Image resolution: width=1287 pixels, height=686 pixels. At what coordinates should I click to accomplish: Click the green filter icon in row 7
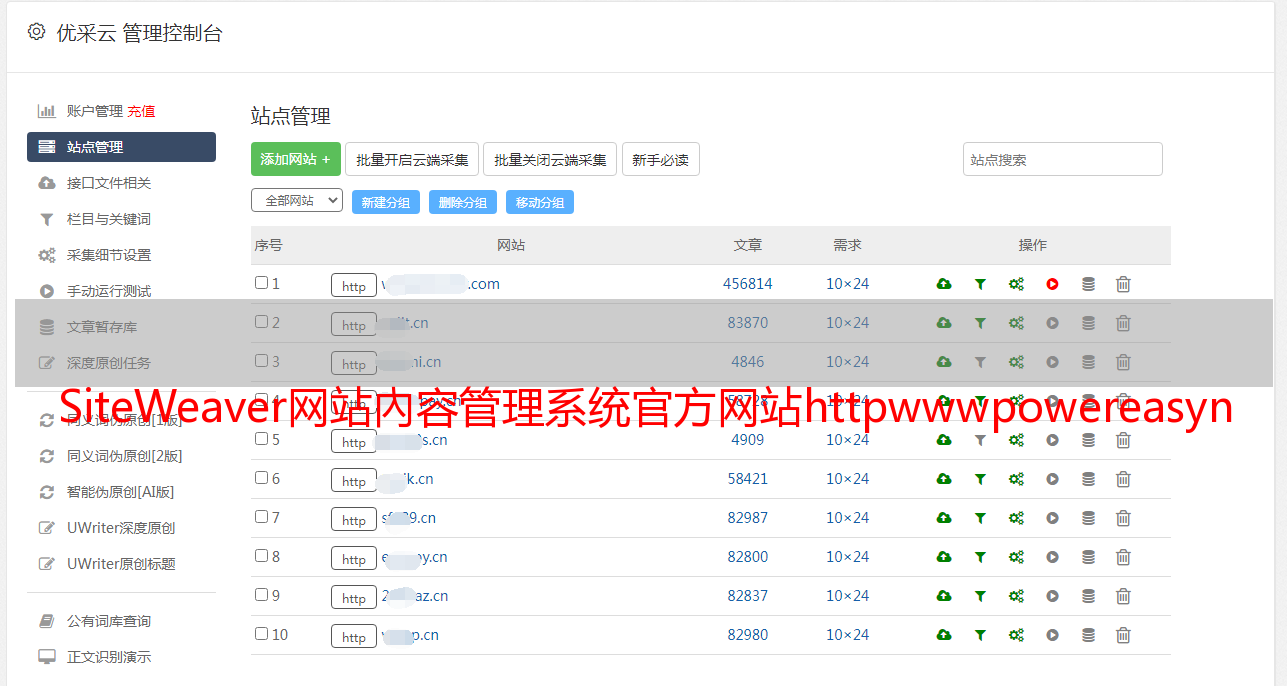[980, 518]
